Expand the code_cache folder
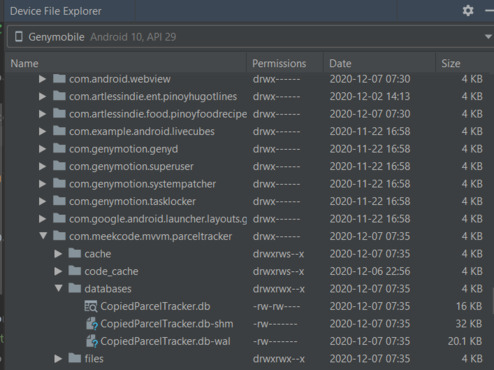 point(58,271)
